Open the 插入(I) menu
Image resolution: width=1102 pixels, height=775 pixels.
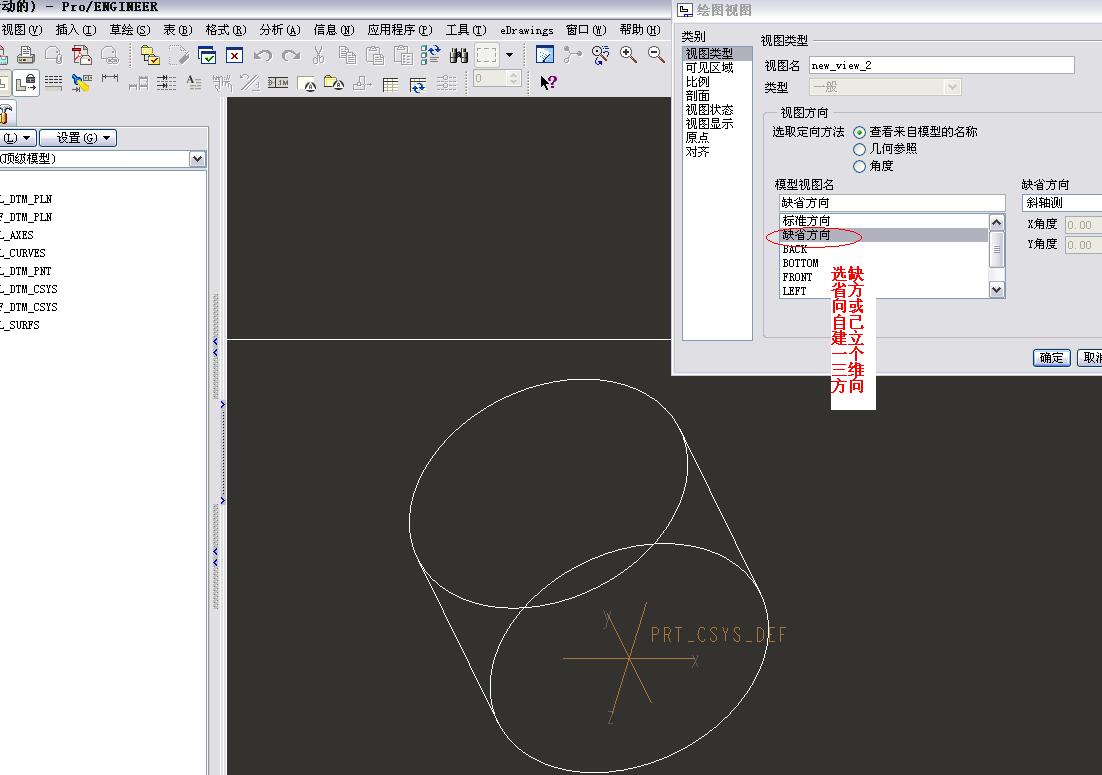(75, 30)
